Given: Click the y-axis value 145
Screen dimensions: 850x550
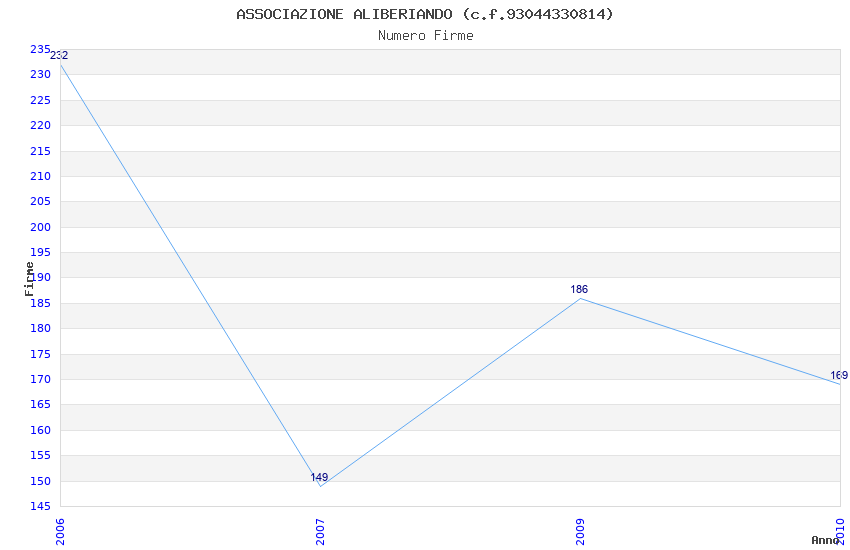Looking at the screenshot, I should pos(40,507).
